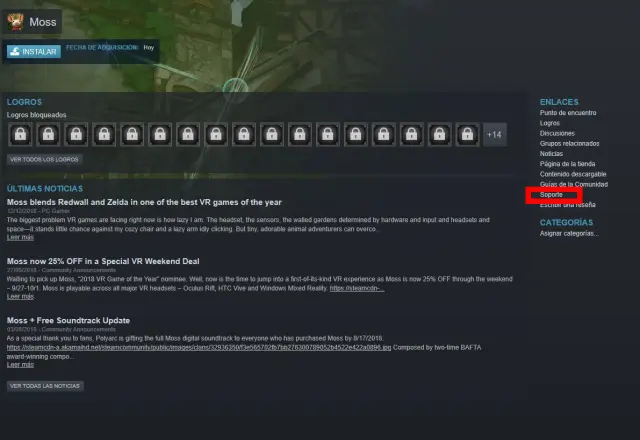
Task: Open Punto de encuentro link
Action: pyautogui.click(x=568, y=113)
